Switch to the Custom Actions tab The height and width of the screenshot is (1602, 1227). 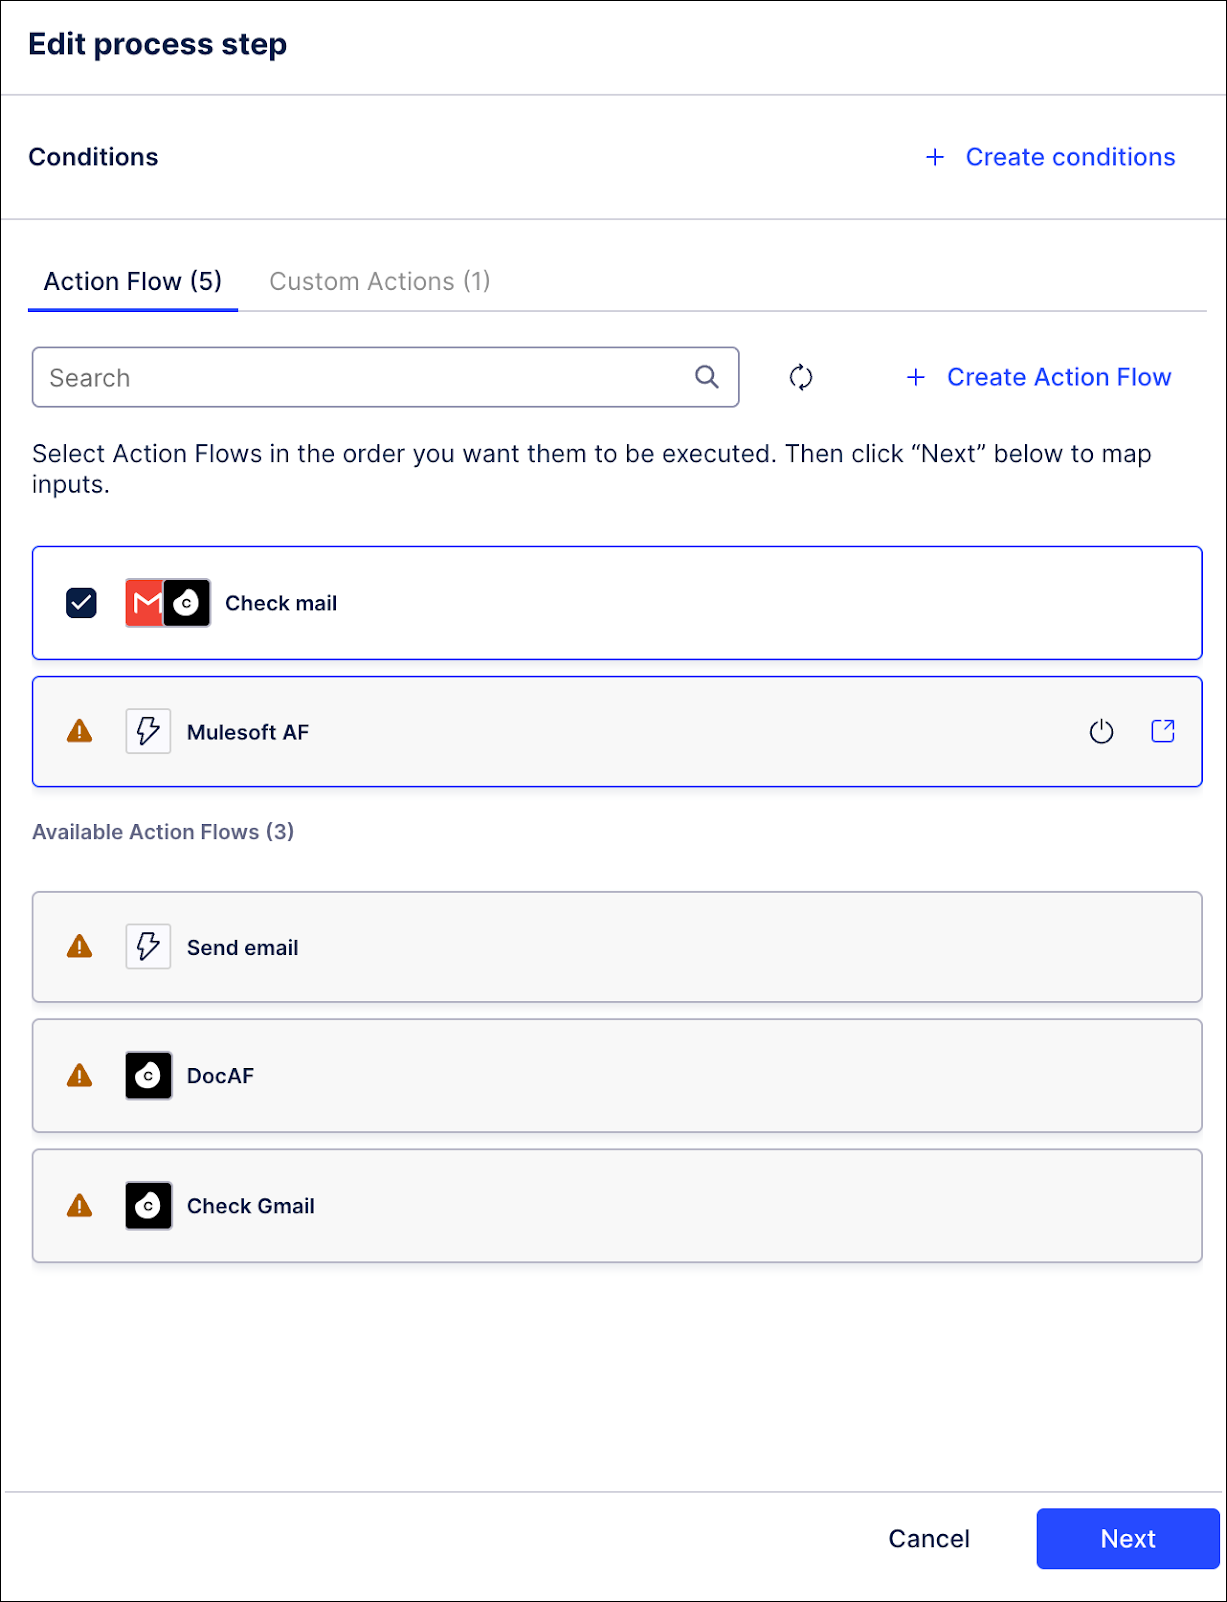(x=380, y=281)
